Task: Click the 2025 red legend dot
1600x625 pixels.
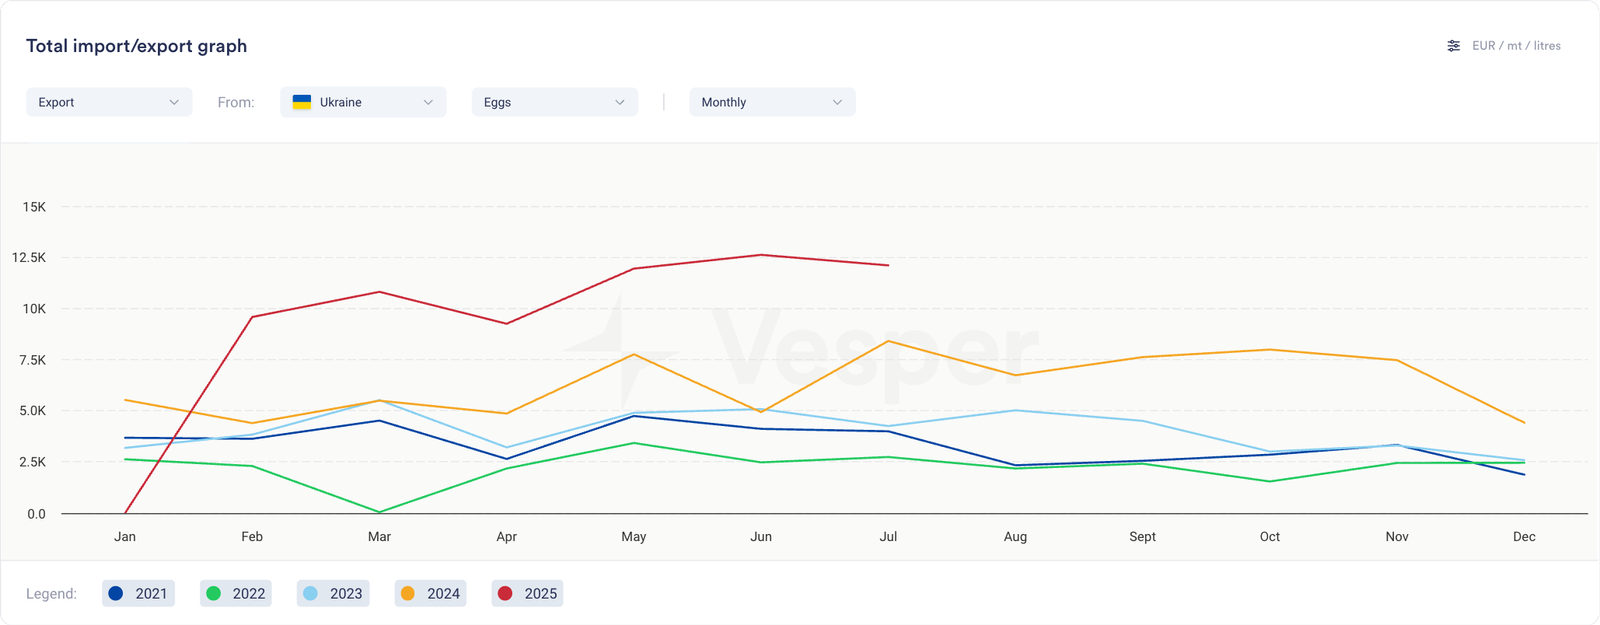Action: (505, 593)
